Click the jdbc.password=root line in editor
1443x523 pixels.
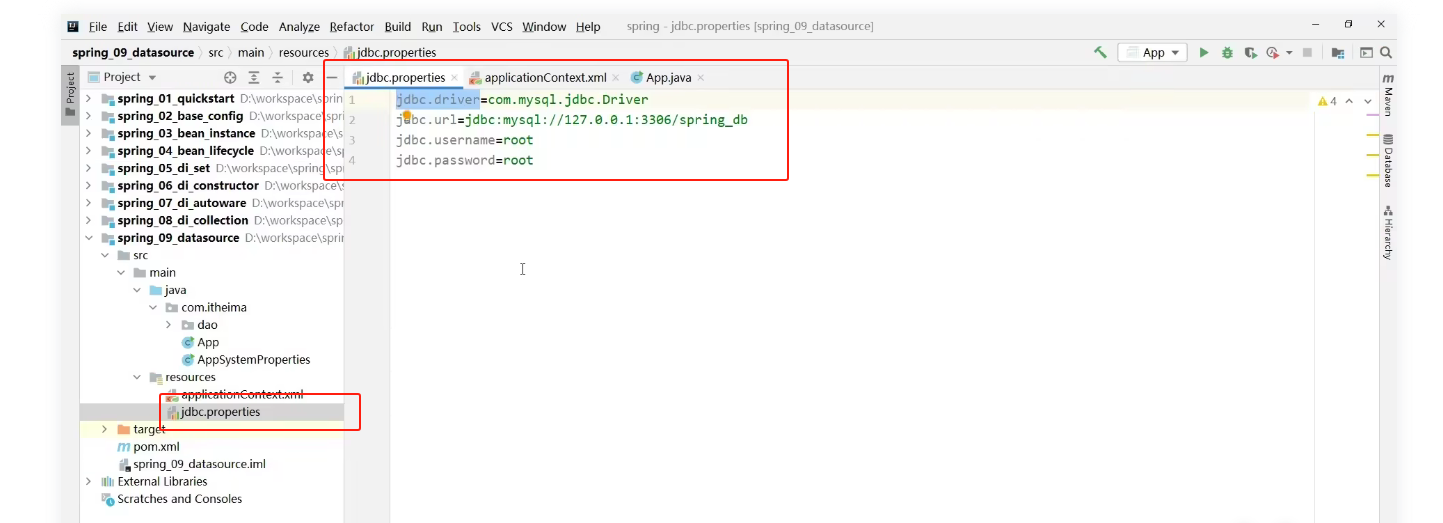coord(464,160)
